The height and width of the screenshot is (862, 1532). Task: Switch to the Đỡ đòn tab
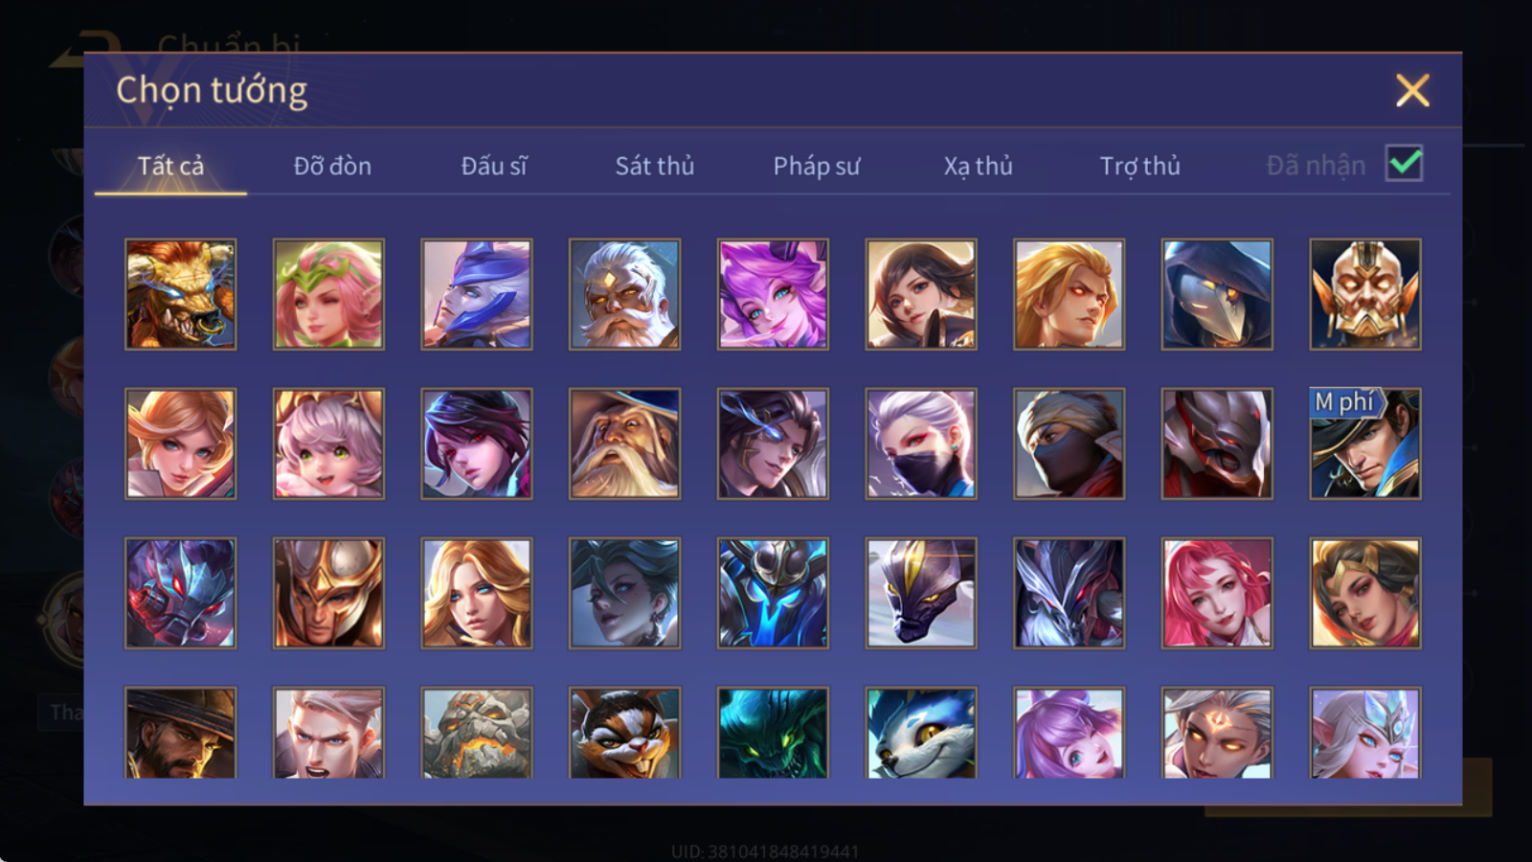(332, 166)
